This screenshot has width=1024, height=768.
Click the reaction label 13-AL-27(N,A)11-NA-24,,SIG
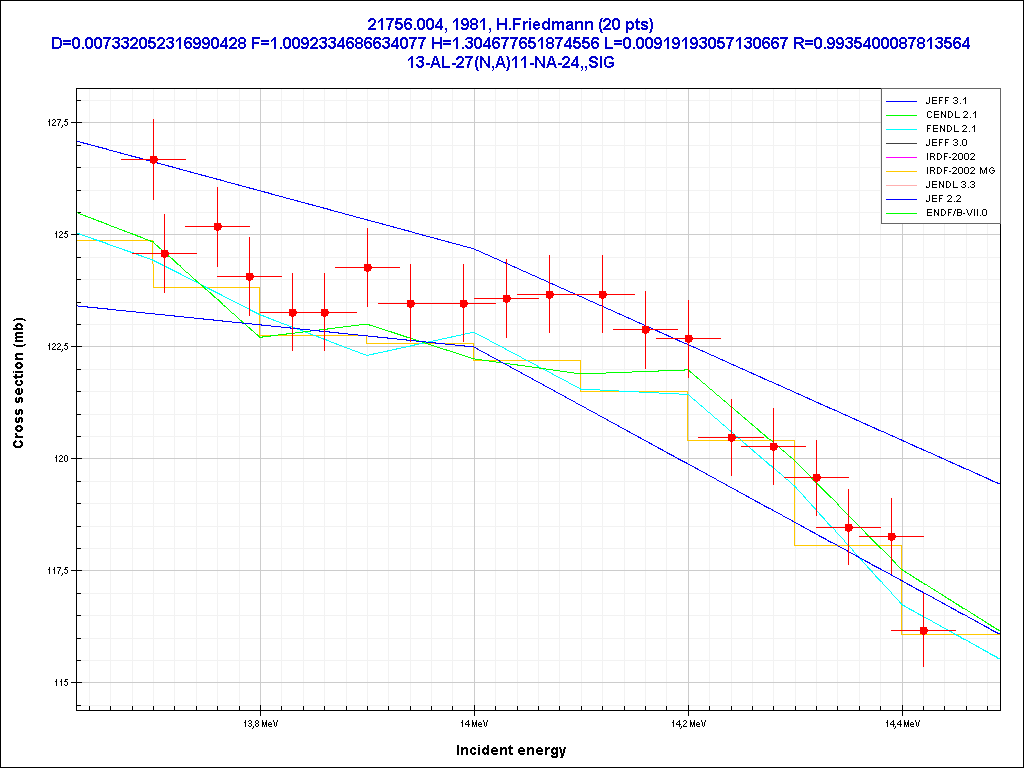(511, 61)
